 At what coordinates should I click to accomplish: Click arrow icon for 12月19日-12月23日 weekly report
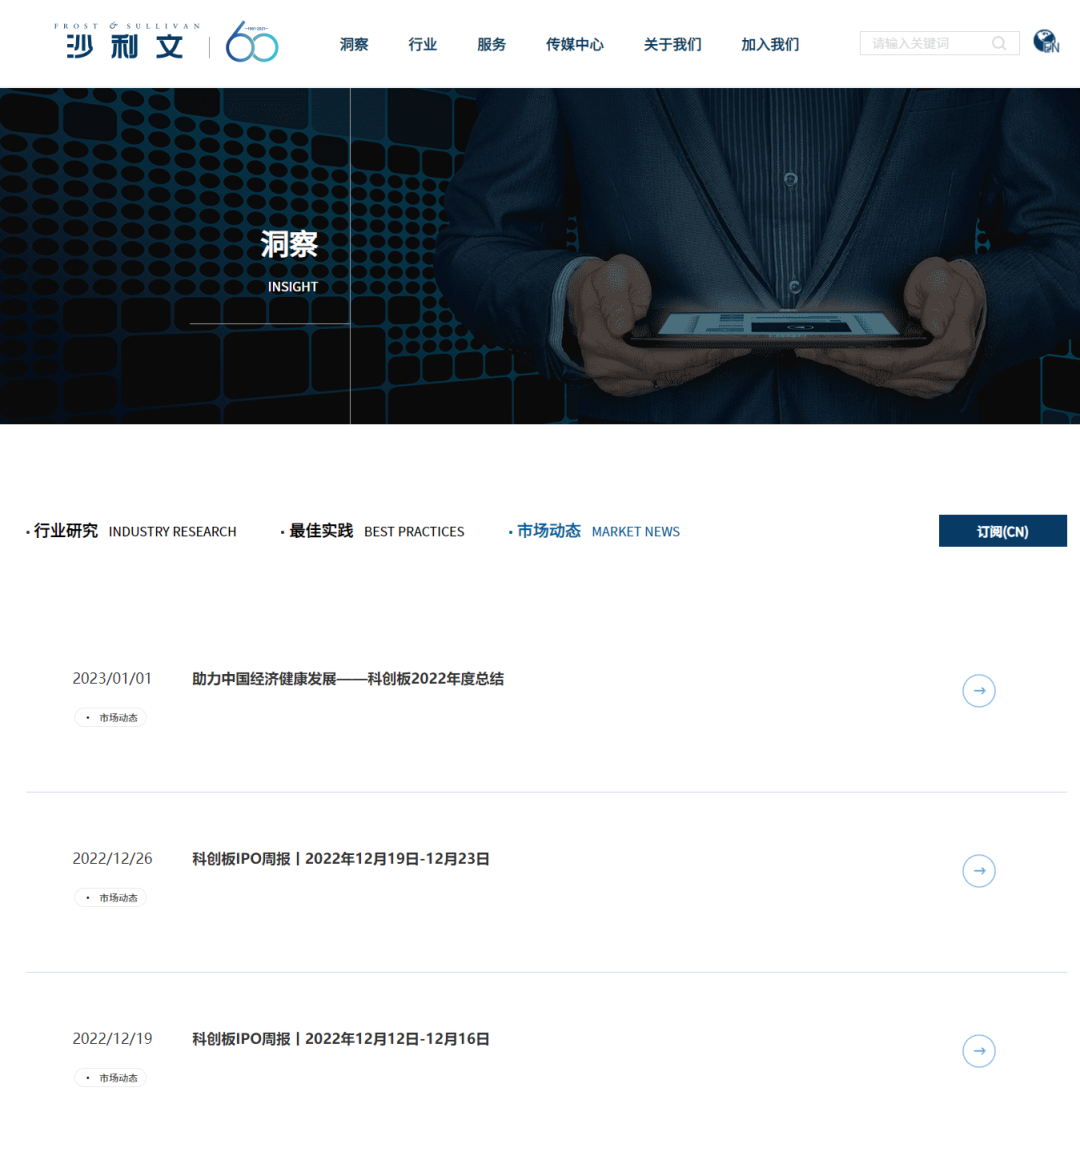click(x=978, y=871)
